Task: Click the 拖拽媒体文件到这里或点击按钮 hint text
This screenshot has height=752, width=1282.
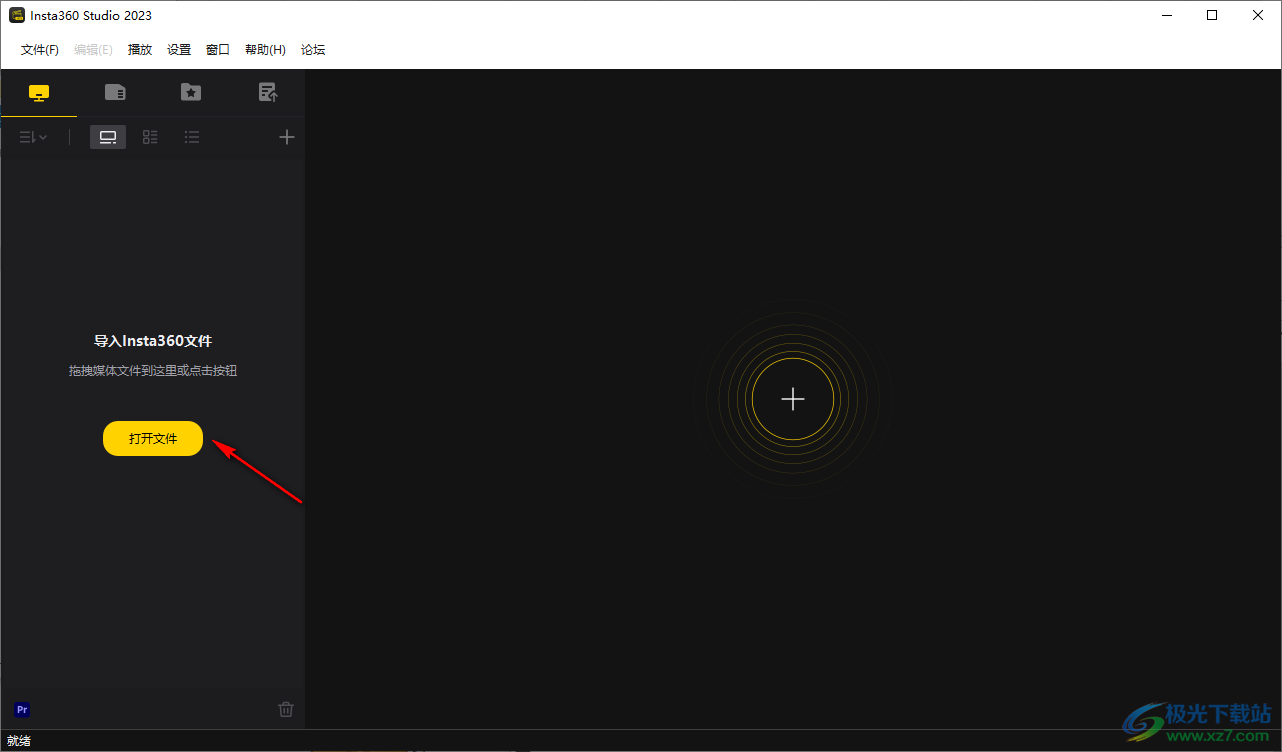Action: coord(153,371)
